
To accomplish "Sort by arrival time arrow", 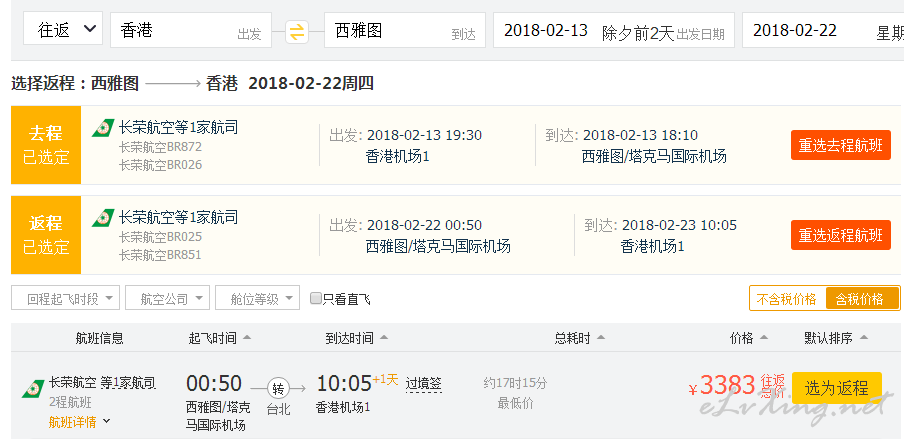I will point(384,337).
